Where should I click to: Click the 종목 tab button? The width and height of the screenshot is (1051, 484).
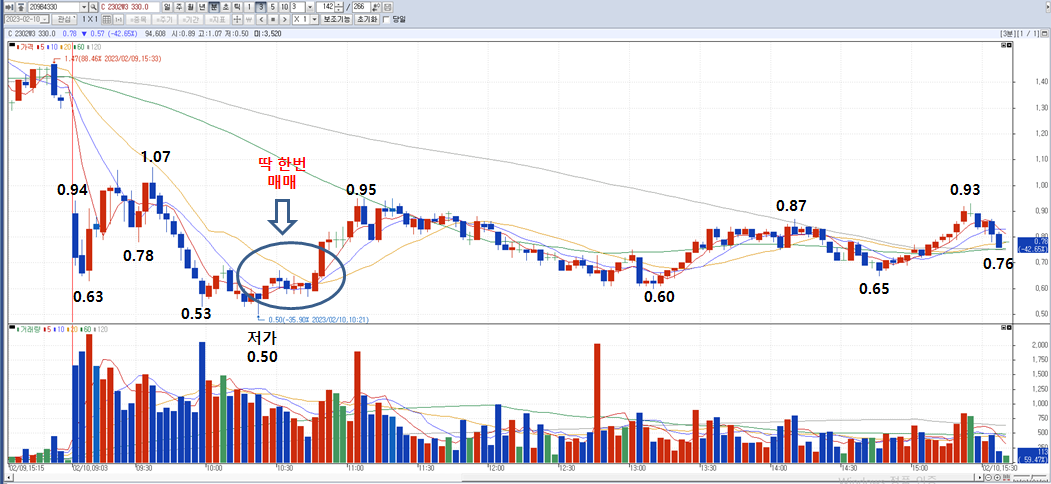pyautogui.click(x=139, y=19)
